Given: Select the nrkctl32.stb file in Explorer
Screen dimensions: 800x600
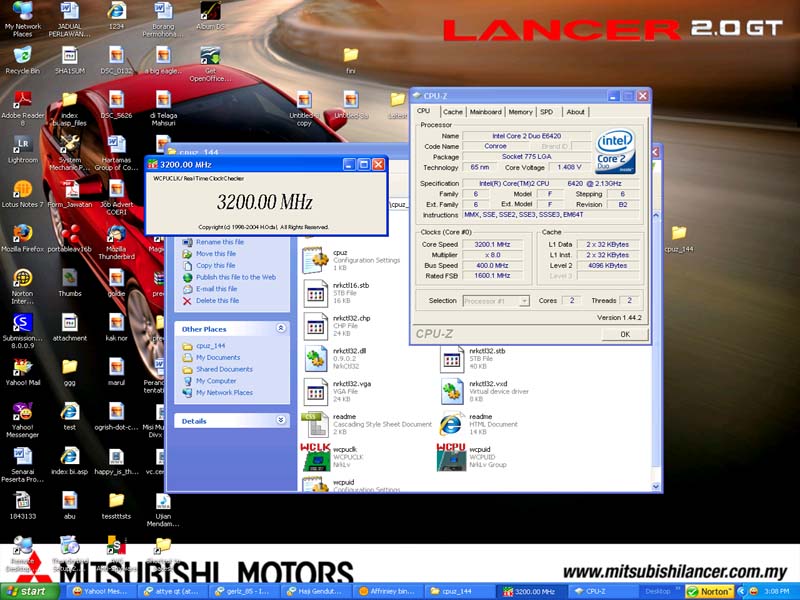Looking at the screenshot, I should [473, 359].
